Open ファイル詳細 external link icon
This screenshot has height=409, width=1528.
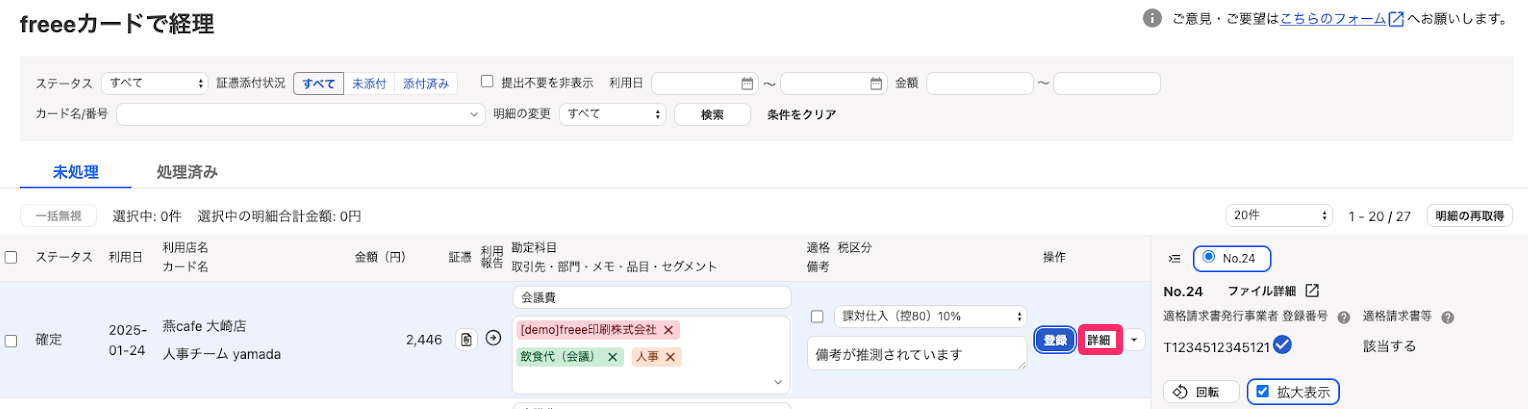(1313, 291)
